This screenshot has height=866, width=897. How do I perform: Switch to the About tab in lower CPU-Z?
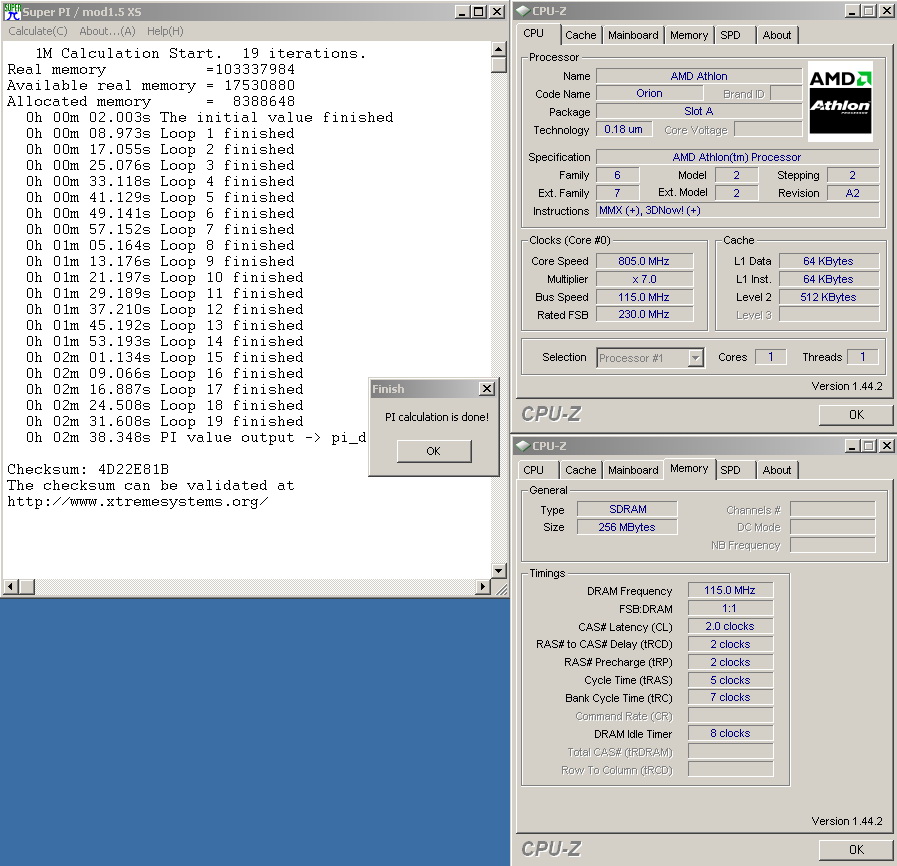pos(777,470)
